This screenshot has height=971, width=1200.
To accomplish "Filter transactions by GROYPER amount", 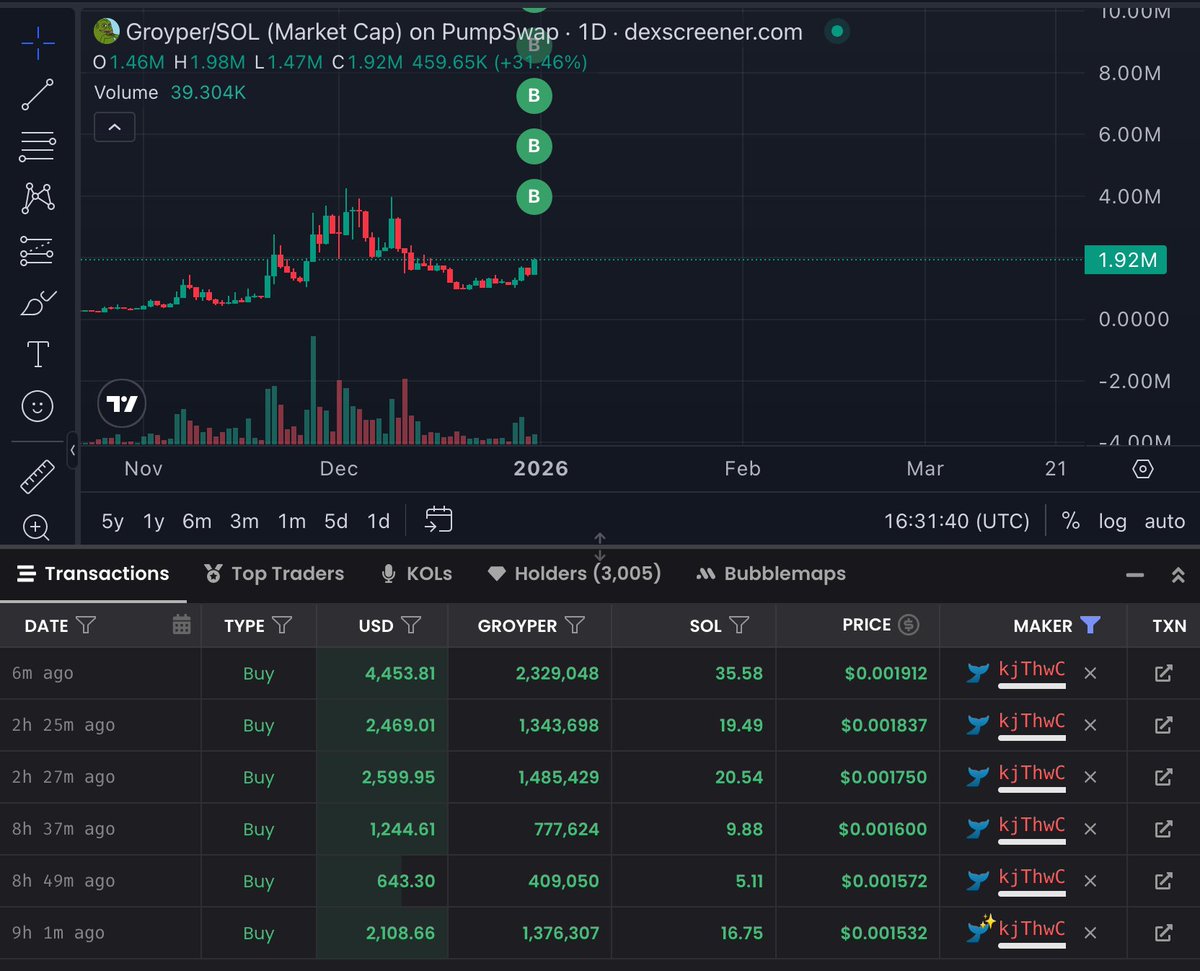I will [574, 625].
